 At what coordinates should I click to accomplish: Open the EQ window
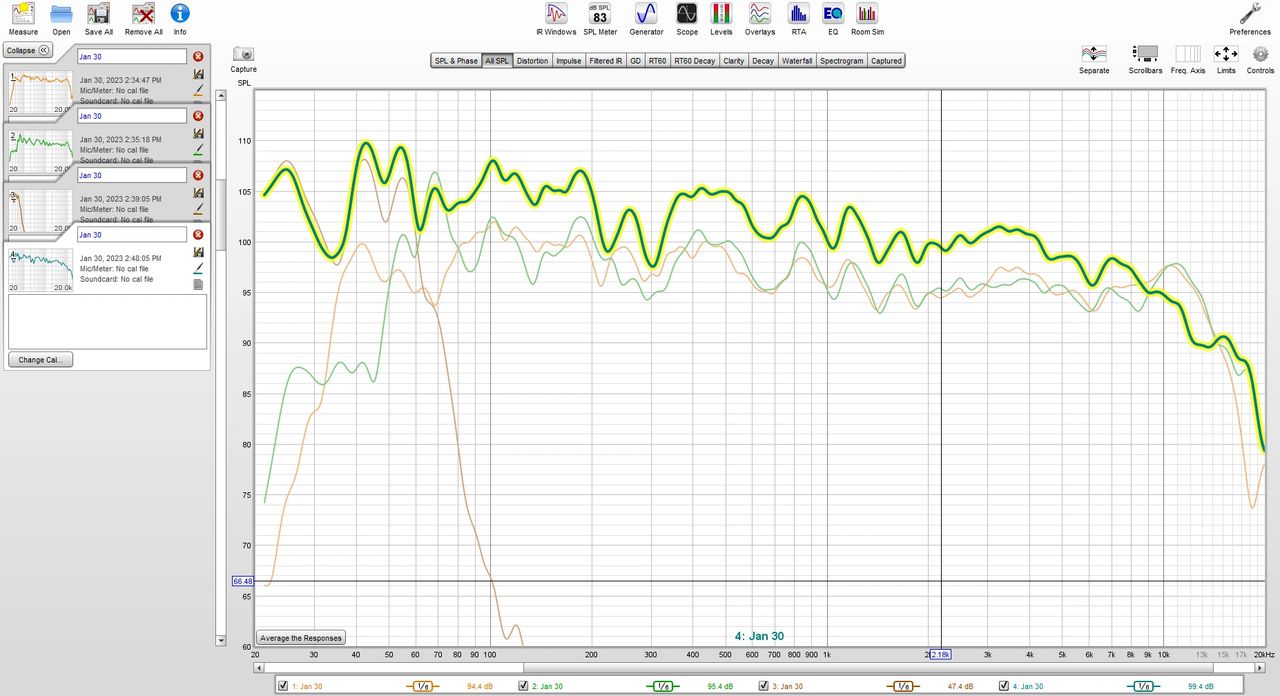click(832, 19)
